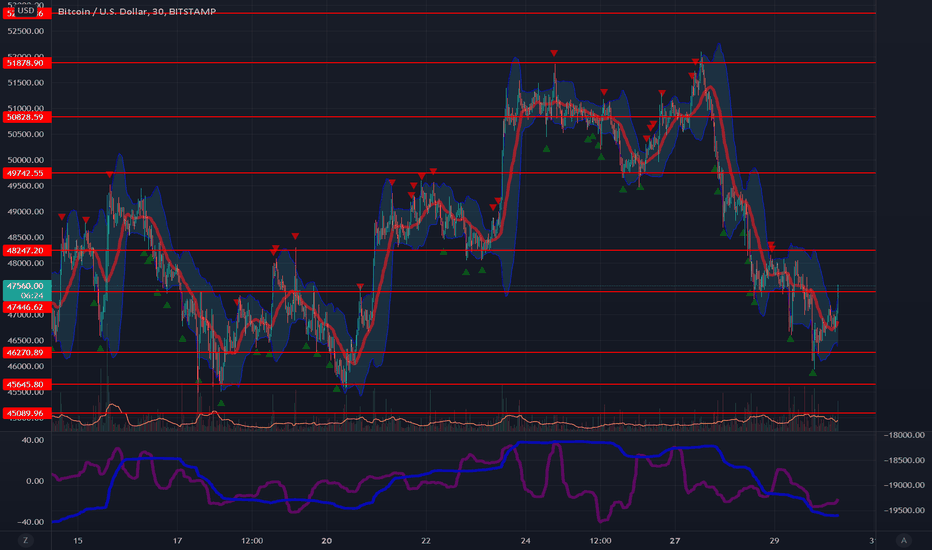The width and height of the screenshot is (932, 550).
Task: Select the 45645.80 red price label
Action: click(x=26, y=385)
